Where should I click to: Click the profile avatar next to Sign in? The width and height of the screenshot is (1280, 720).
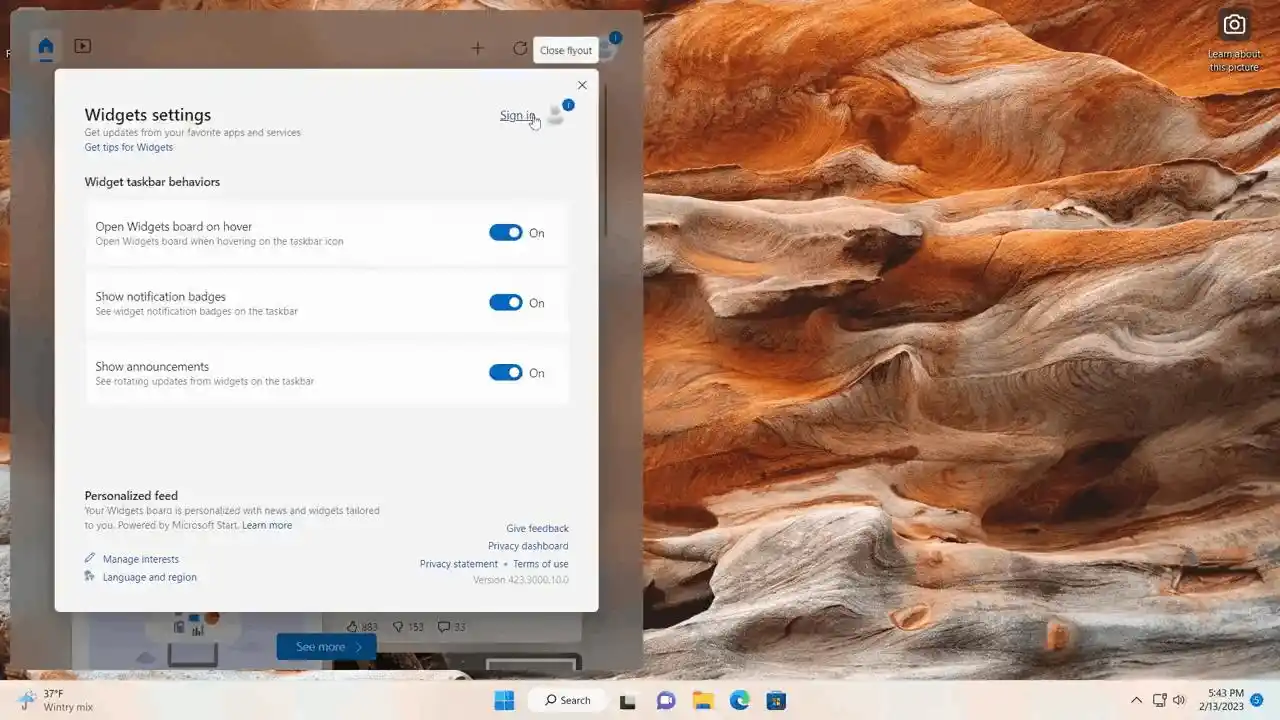click(x=556, y=116)
